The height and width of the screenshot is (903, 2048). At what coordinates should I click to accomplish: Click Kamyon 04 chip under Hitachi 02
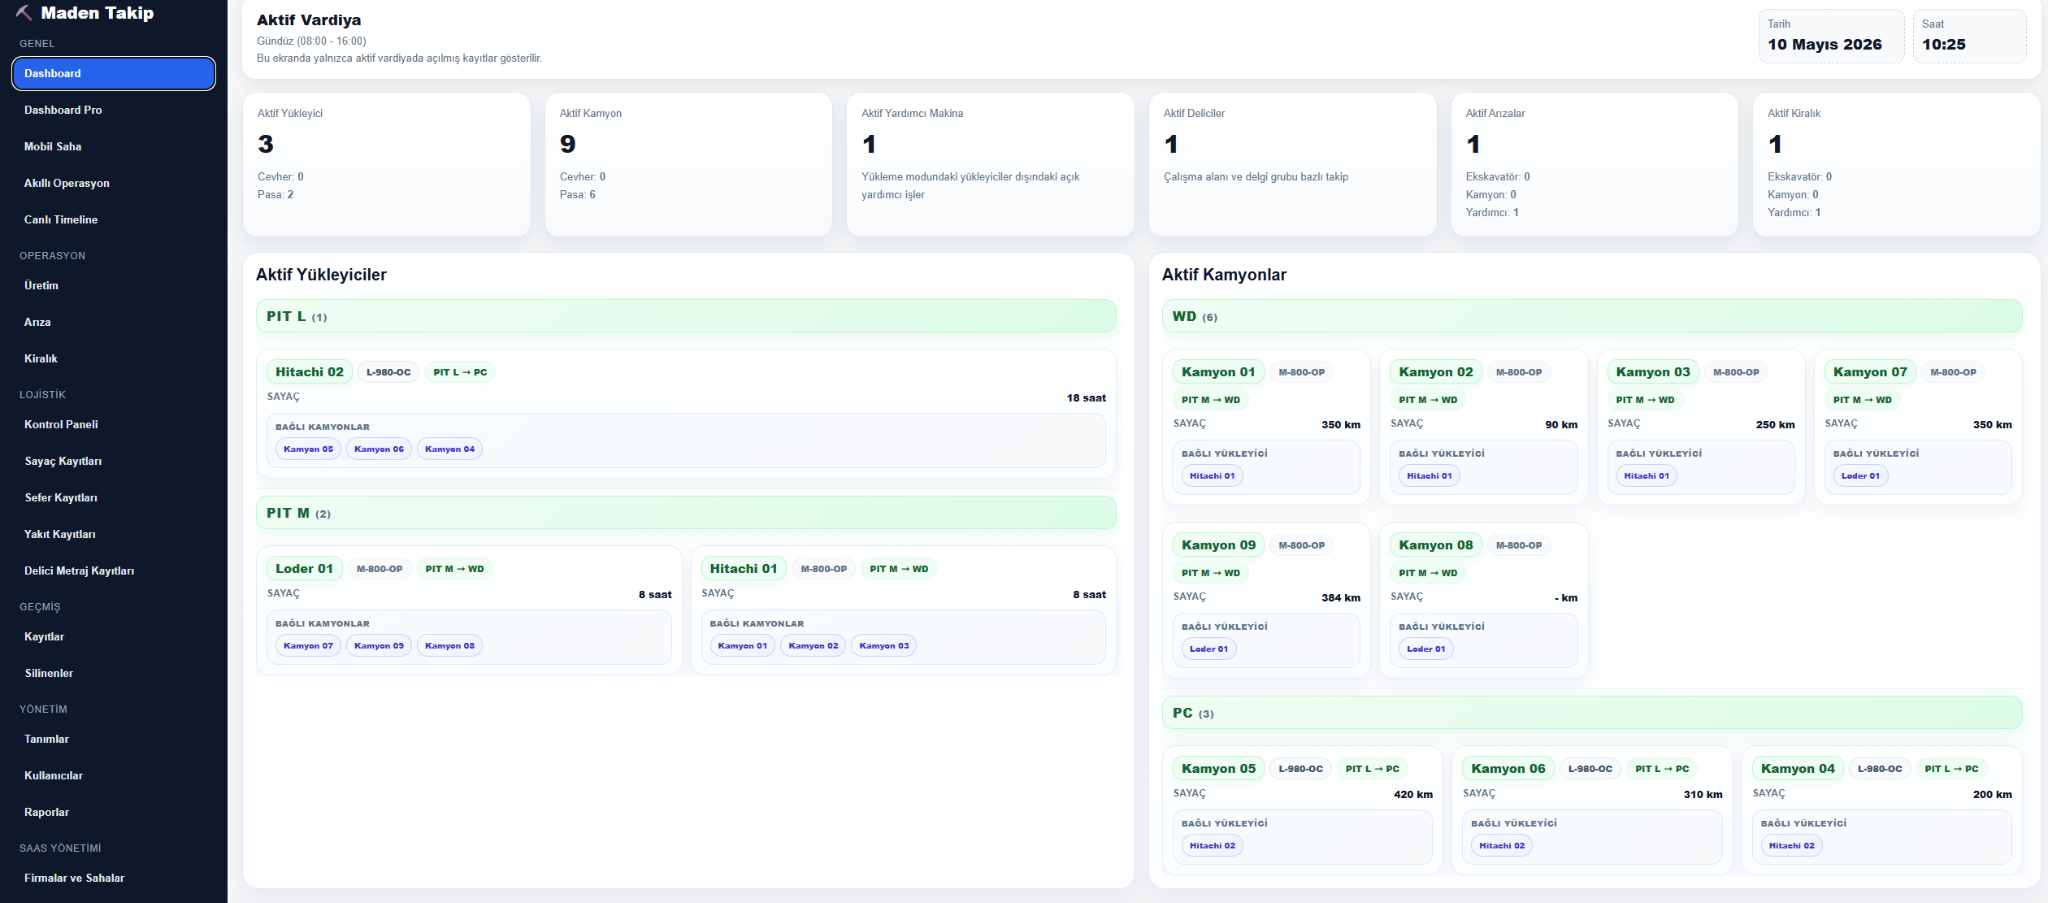tap(450, 449)
